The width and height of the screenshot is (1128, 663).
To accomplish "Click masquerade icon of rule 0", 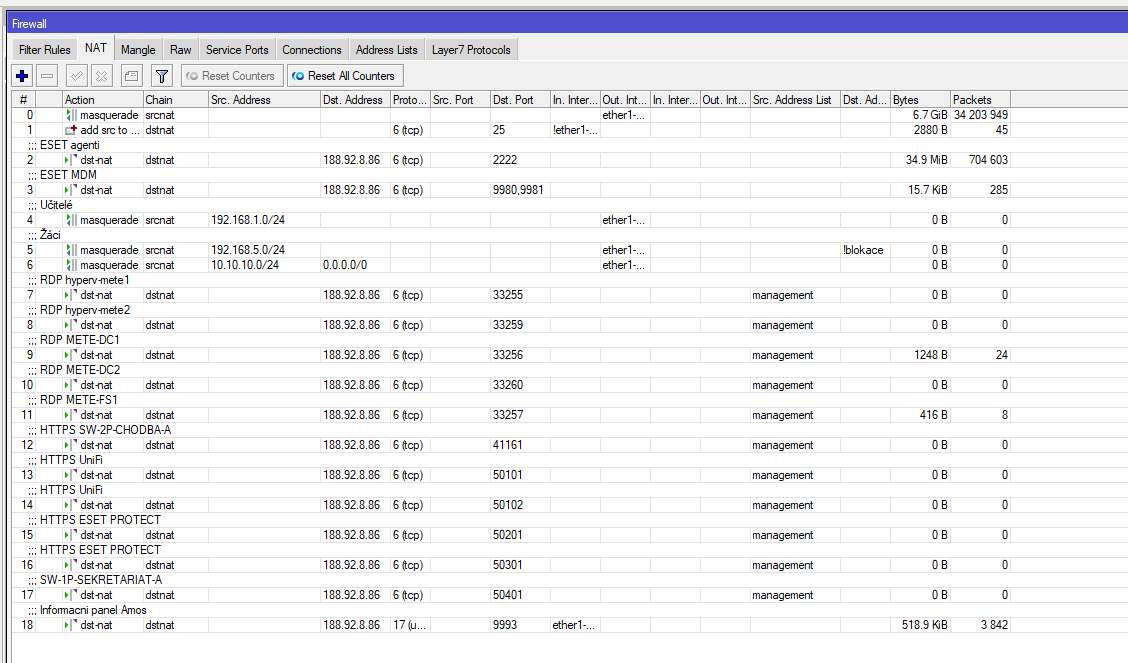I will [x=71, y=115].
